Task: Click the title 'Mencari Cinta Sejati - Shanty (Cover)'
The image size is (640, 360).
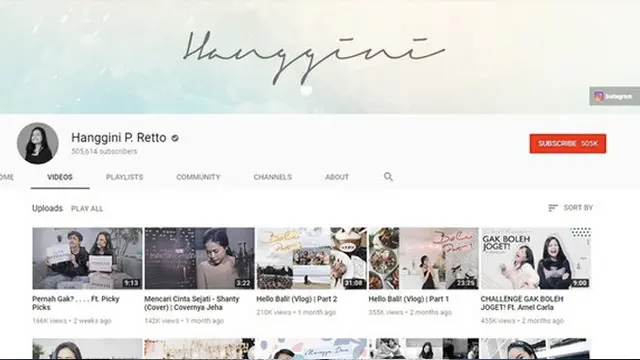Action: tap(192, 303)
